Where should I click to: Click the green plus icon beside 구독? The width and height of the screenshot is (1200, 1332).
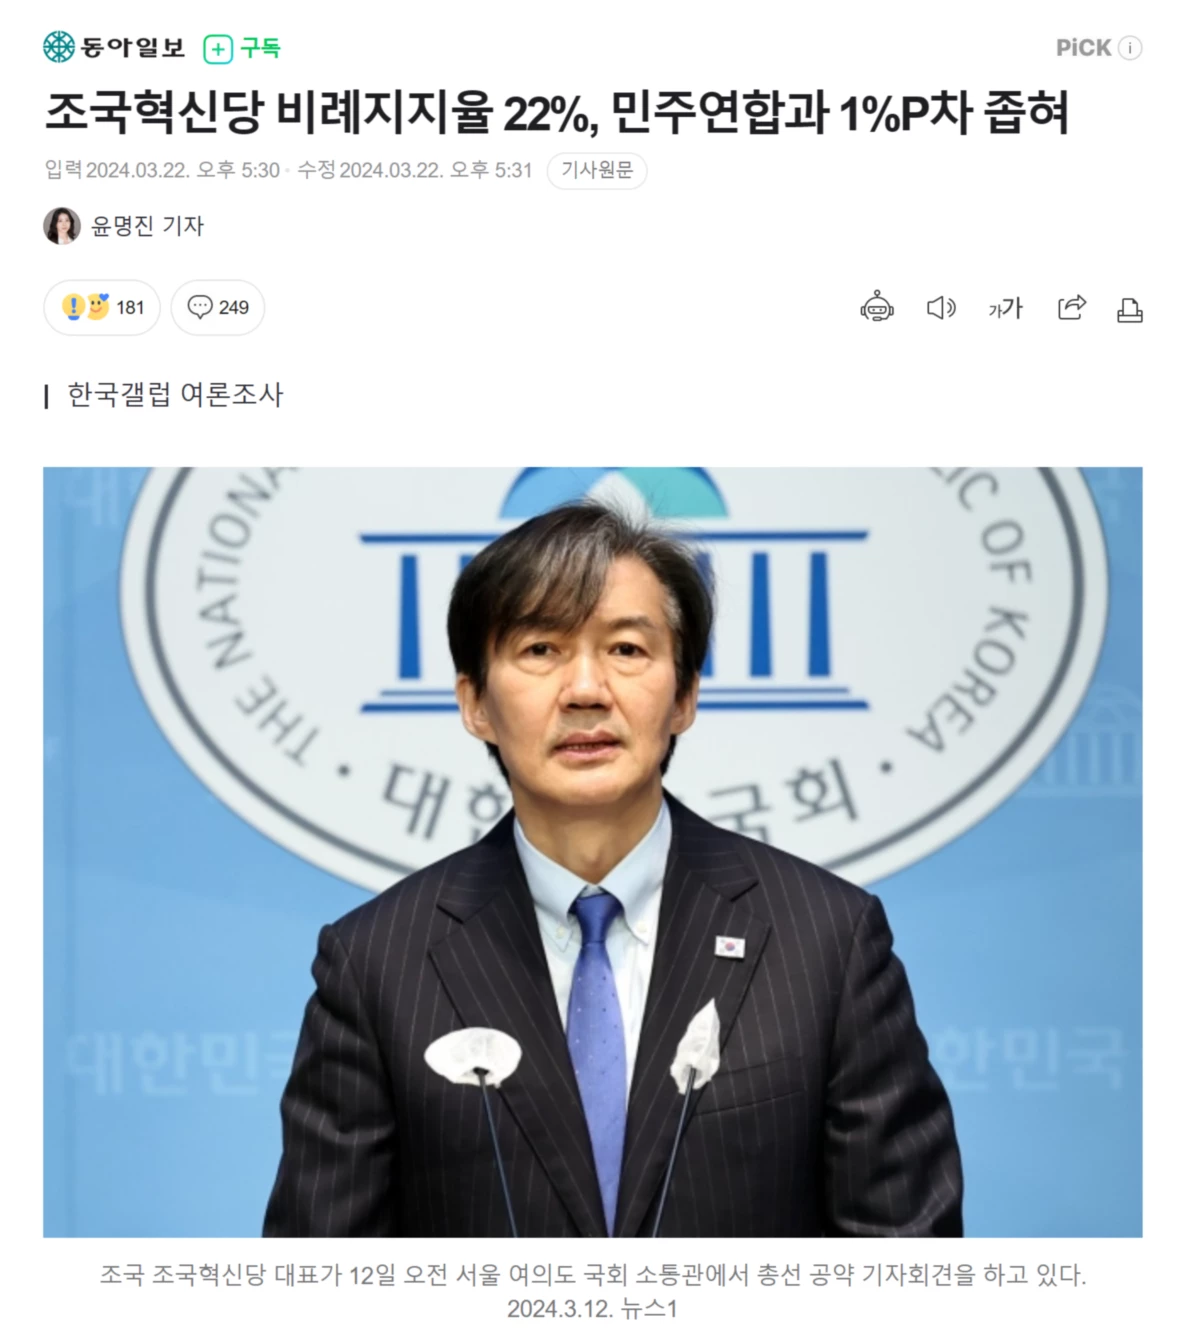[x=217, y=49]
